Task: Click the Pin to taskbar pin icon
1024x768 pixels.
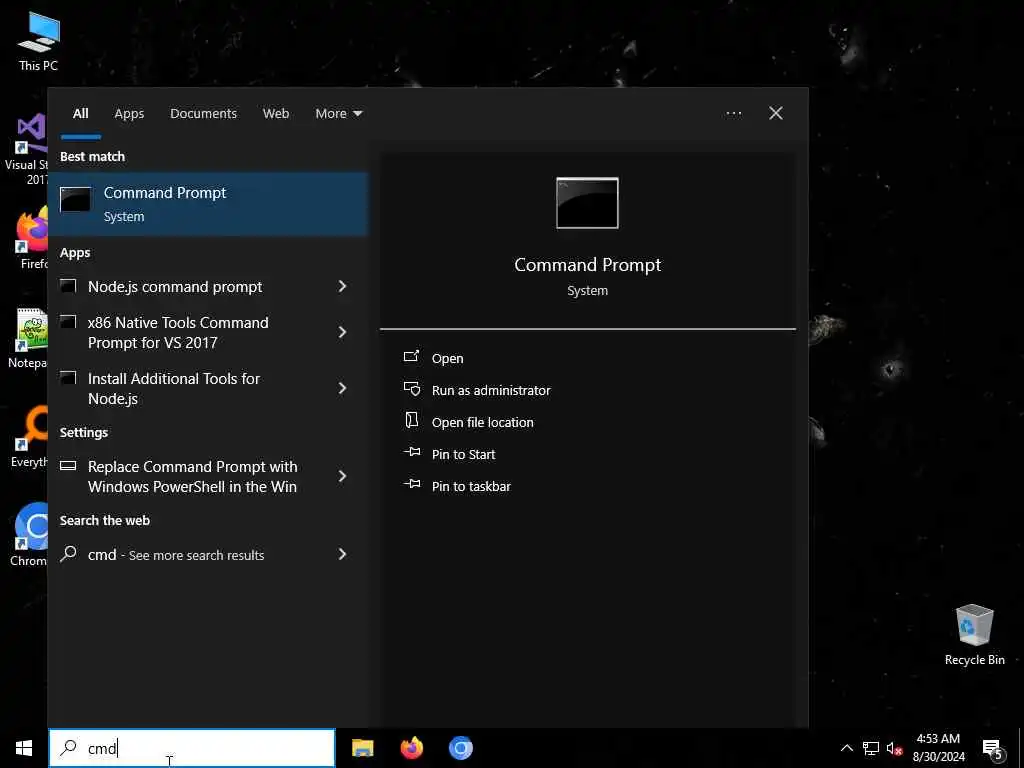Action: (x=412, y=484)
